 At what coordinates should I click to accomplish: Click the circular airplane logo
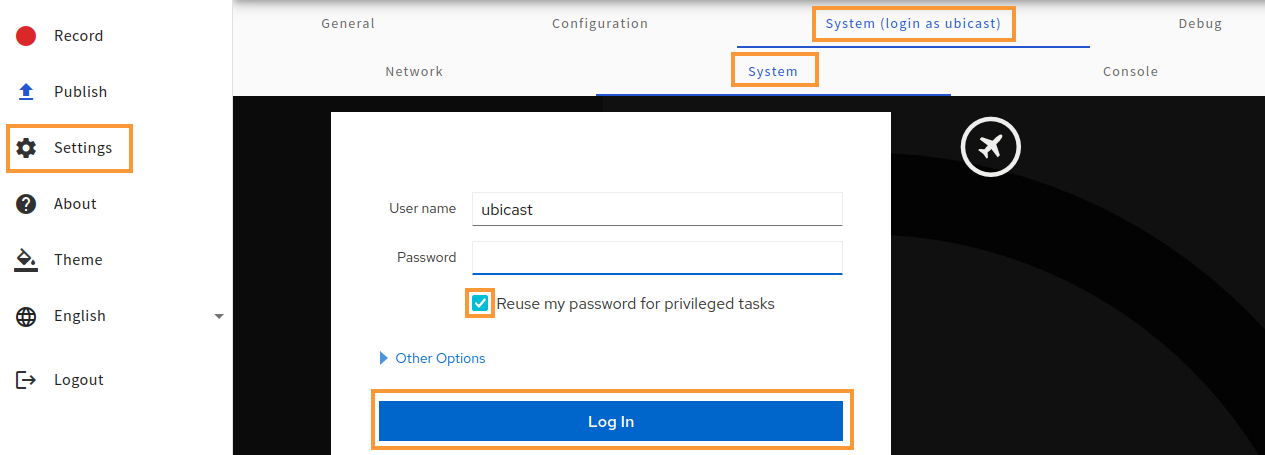coord(990,148)
